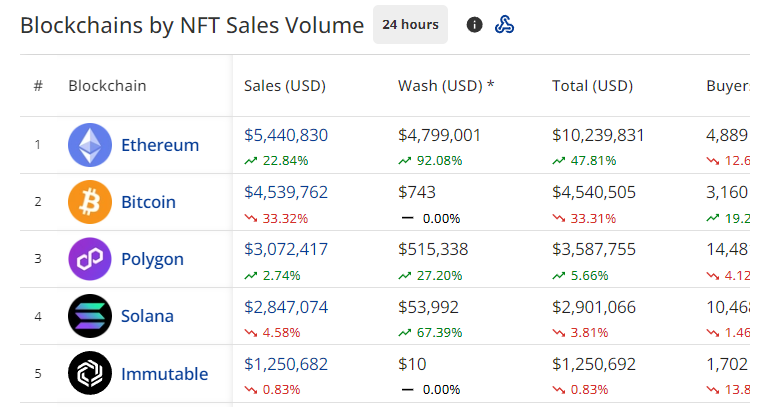Sort by the Wash (USD) column header
Image resolution: width=769 pixels, height=407 pixels.
pos(446,86)
